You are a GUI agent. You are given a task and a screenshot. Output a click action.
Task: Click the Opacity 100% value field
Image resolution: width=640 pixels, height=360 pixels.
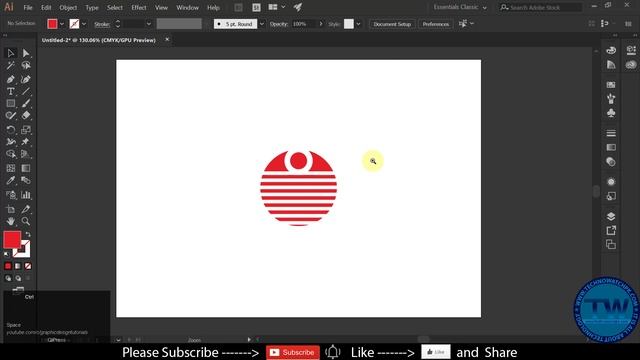click(x=304, y=24)
